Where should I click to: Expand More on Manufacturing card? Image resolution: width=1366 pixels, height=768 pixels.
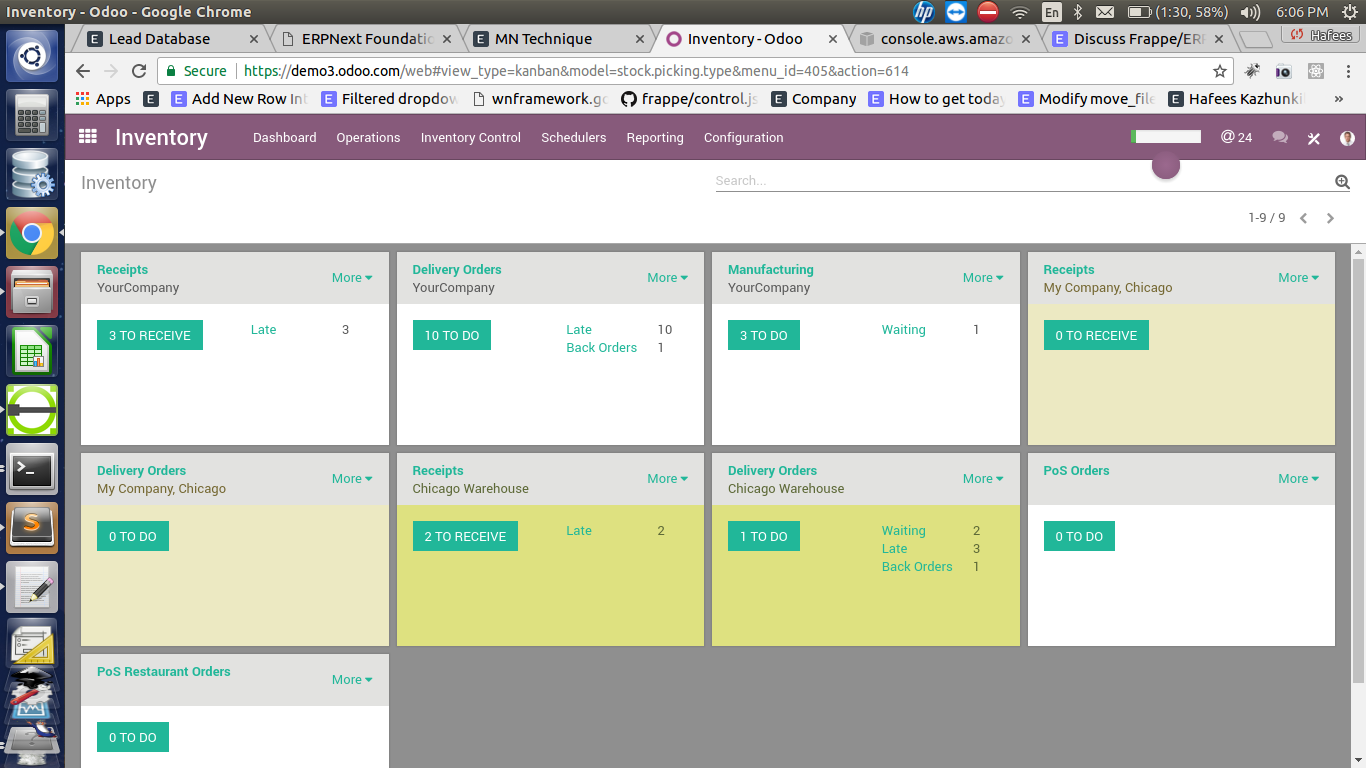click(x=983, y=278)
